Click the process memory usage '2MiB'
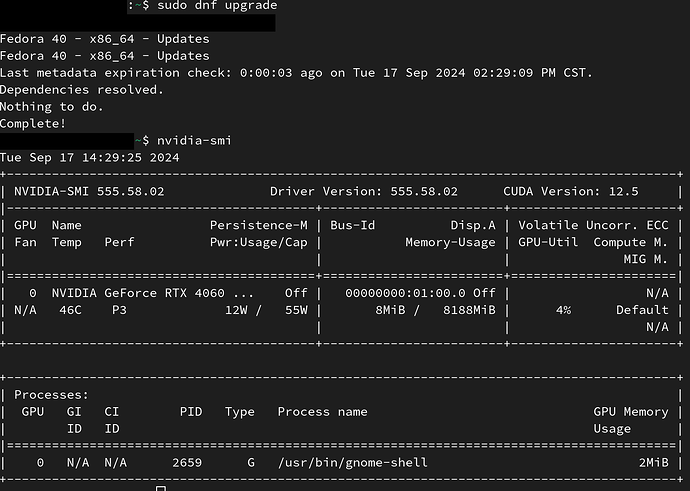The height and width of the screenshot is (491, 690). click(x=653, y=463)
